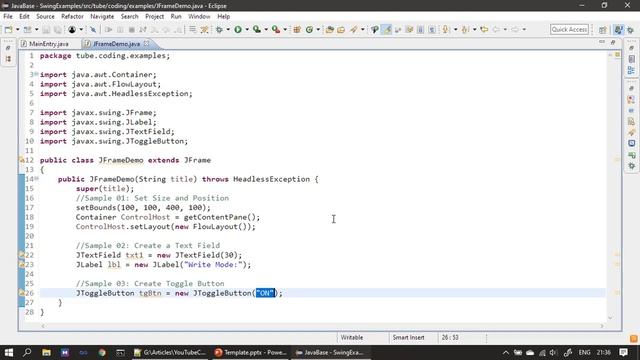640x360 pixels.
Task: Click the round black profile toolbar icon
Action: [x=72, y=29]
